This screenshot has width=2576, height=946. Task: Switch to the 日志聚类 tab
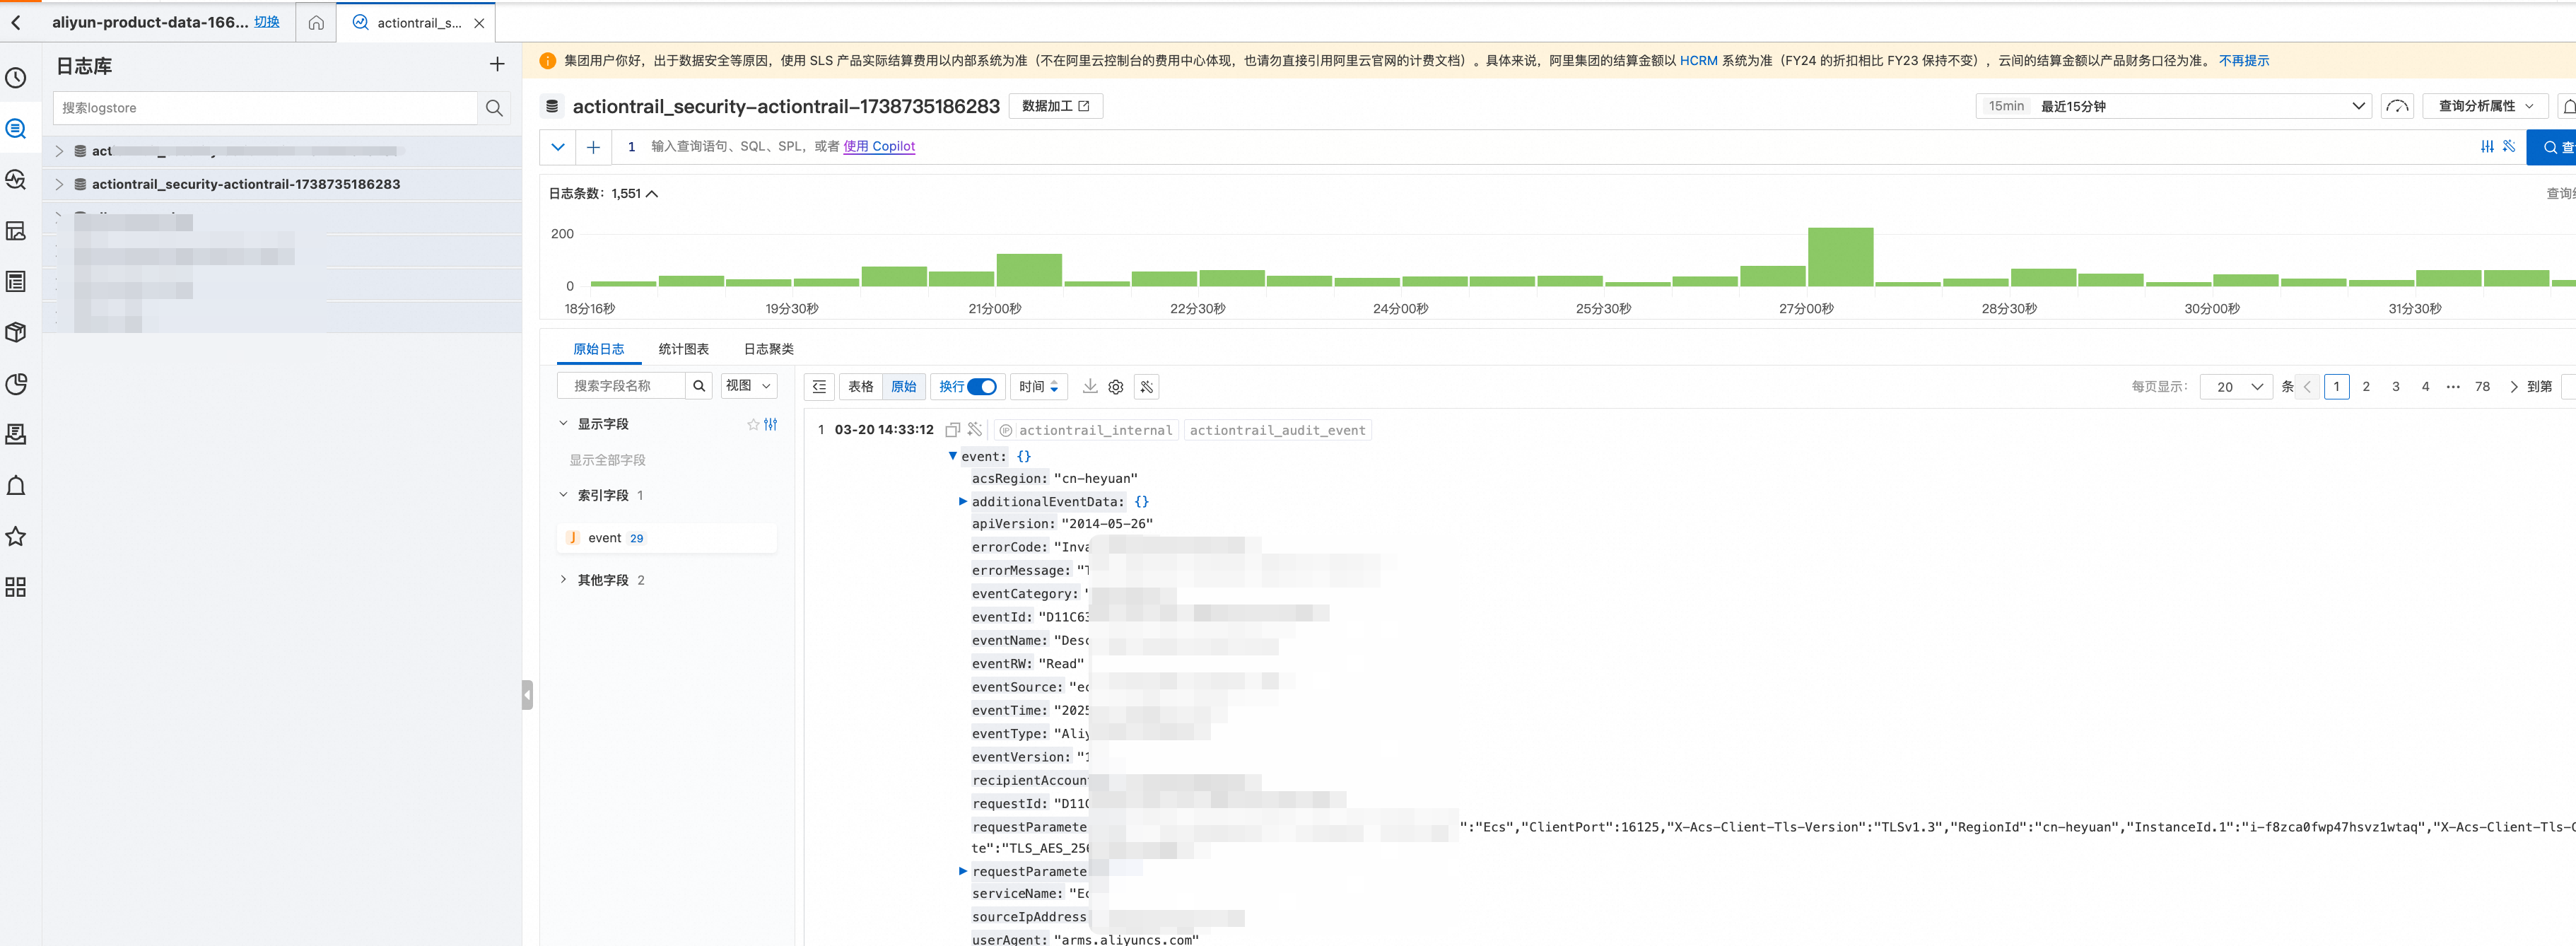(769, 349)
